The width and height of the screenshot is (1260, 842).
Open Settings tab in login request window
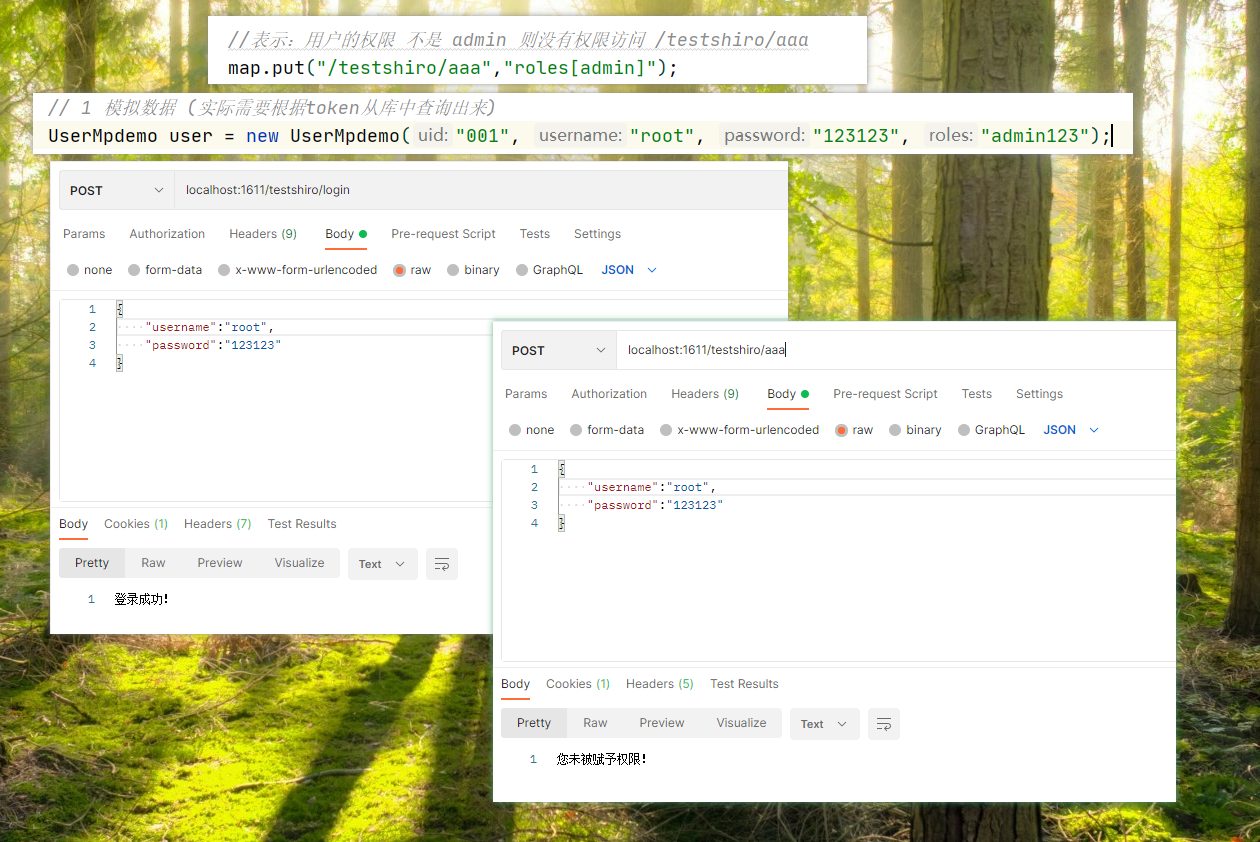coord(597,234)
